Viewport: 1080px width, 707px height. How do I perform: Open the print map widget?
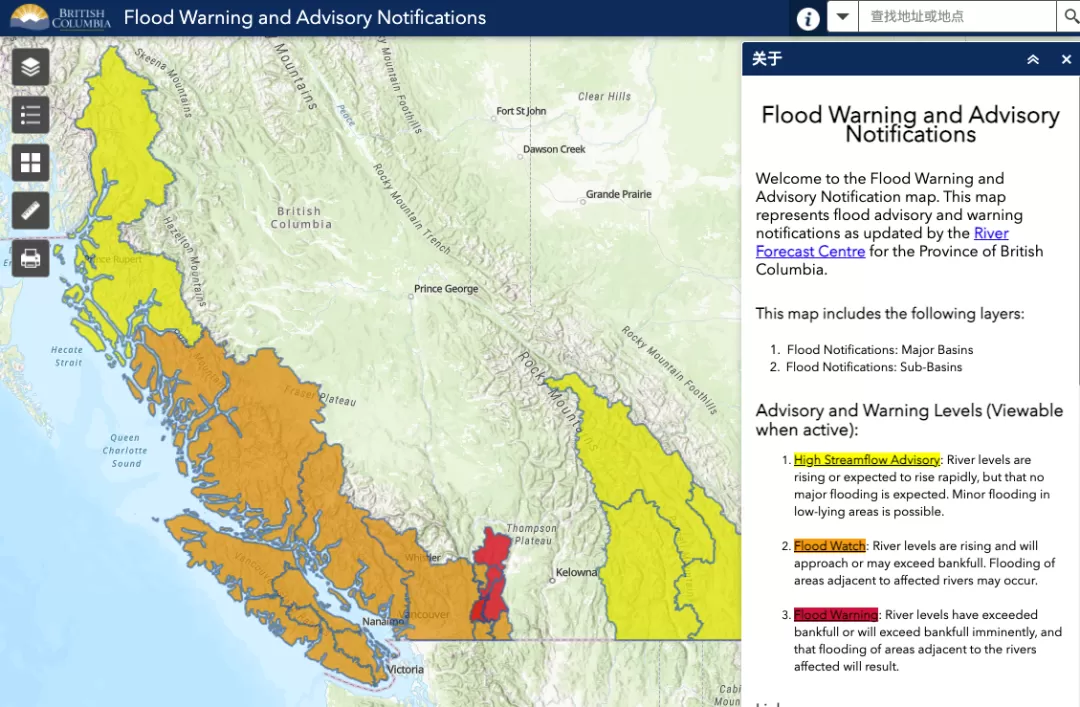tap(30, 258)
